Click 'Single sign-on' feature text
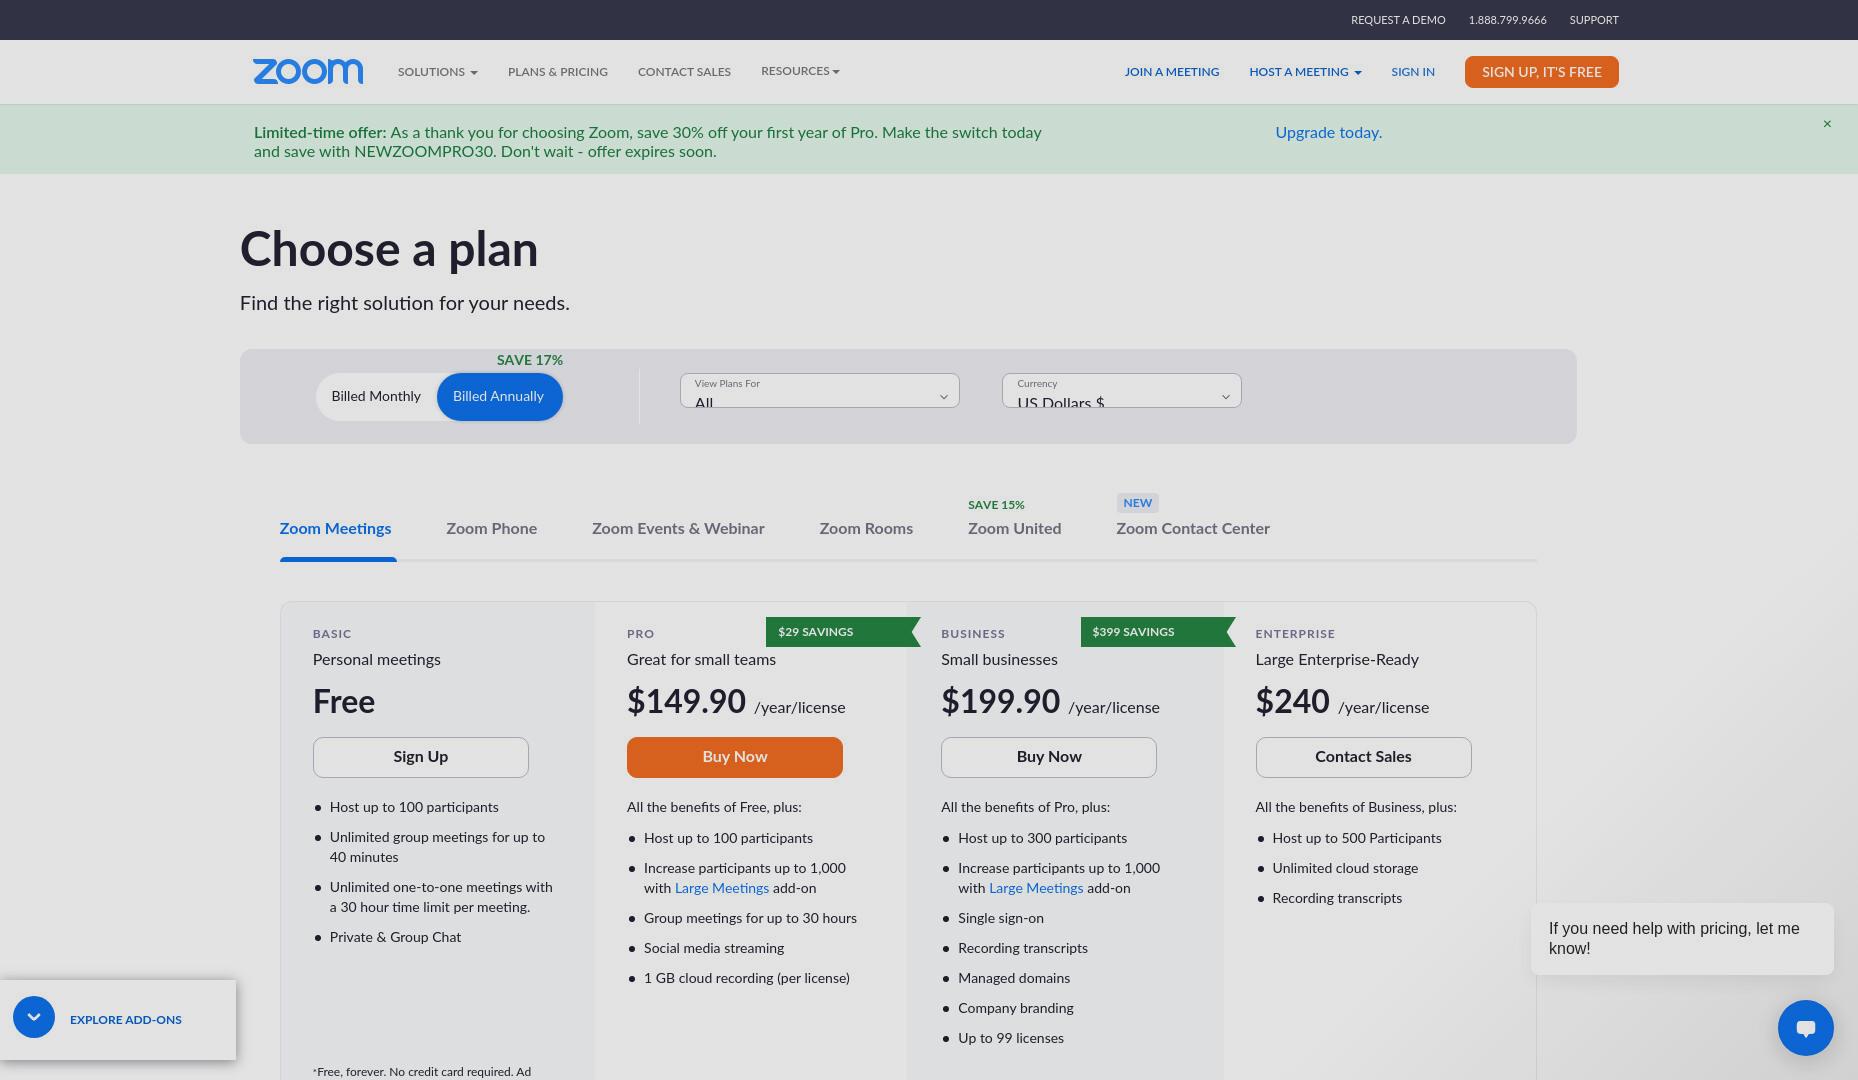Image resolution: width=1858 pixels, height=1080 pixels. (1000, 918)
